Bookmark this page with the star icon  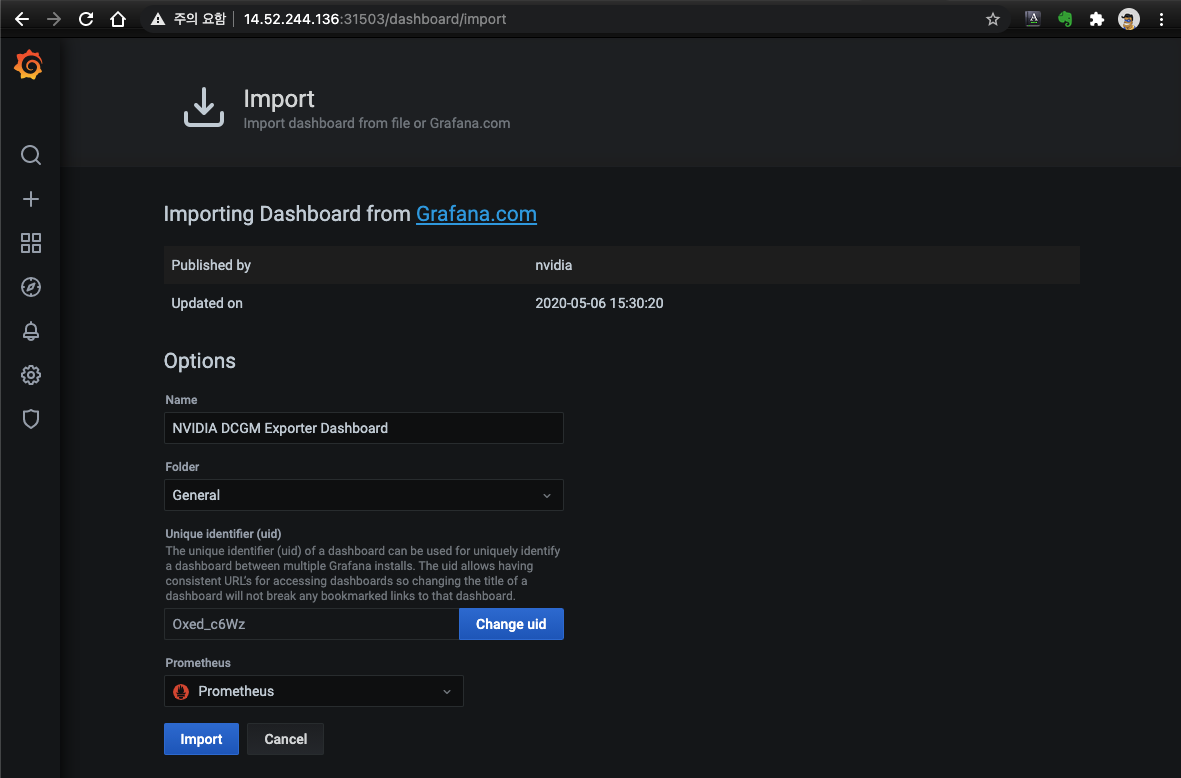pos(993,20)
